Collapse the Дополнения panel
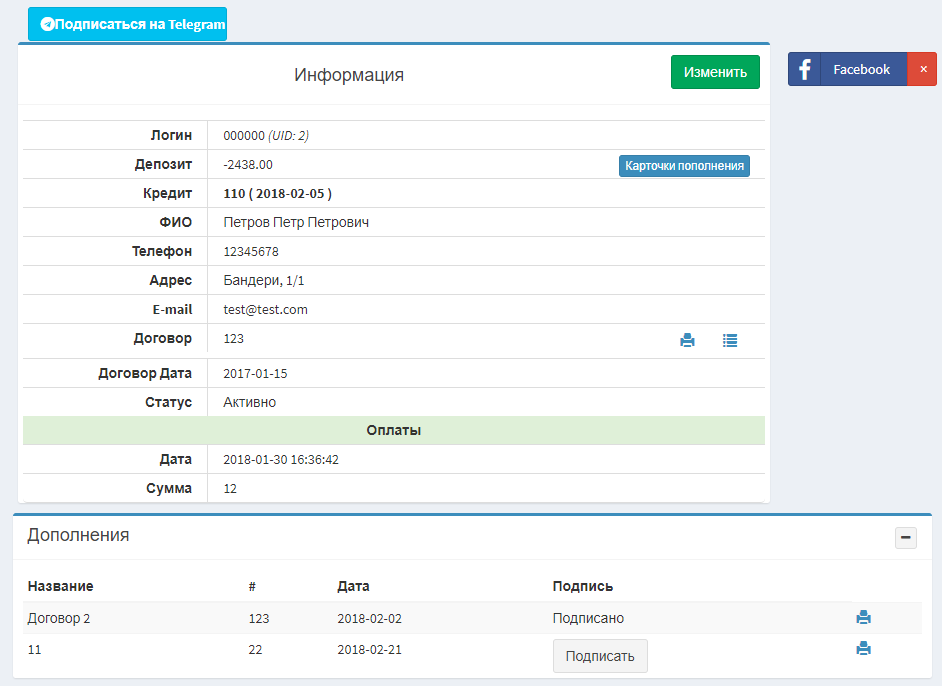Image resolution: width=942 pixels, height=686 pixels. (905, 538)
